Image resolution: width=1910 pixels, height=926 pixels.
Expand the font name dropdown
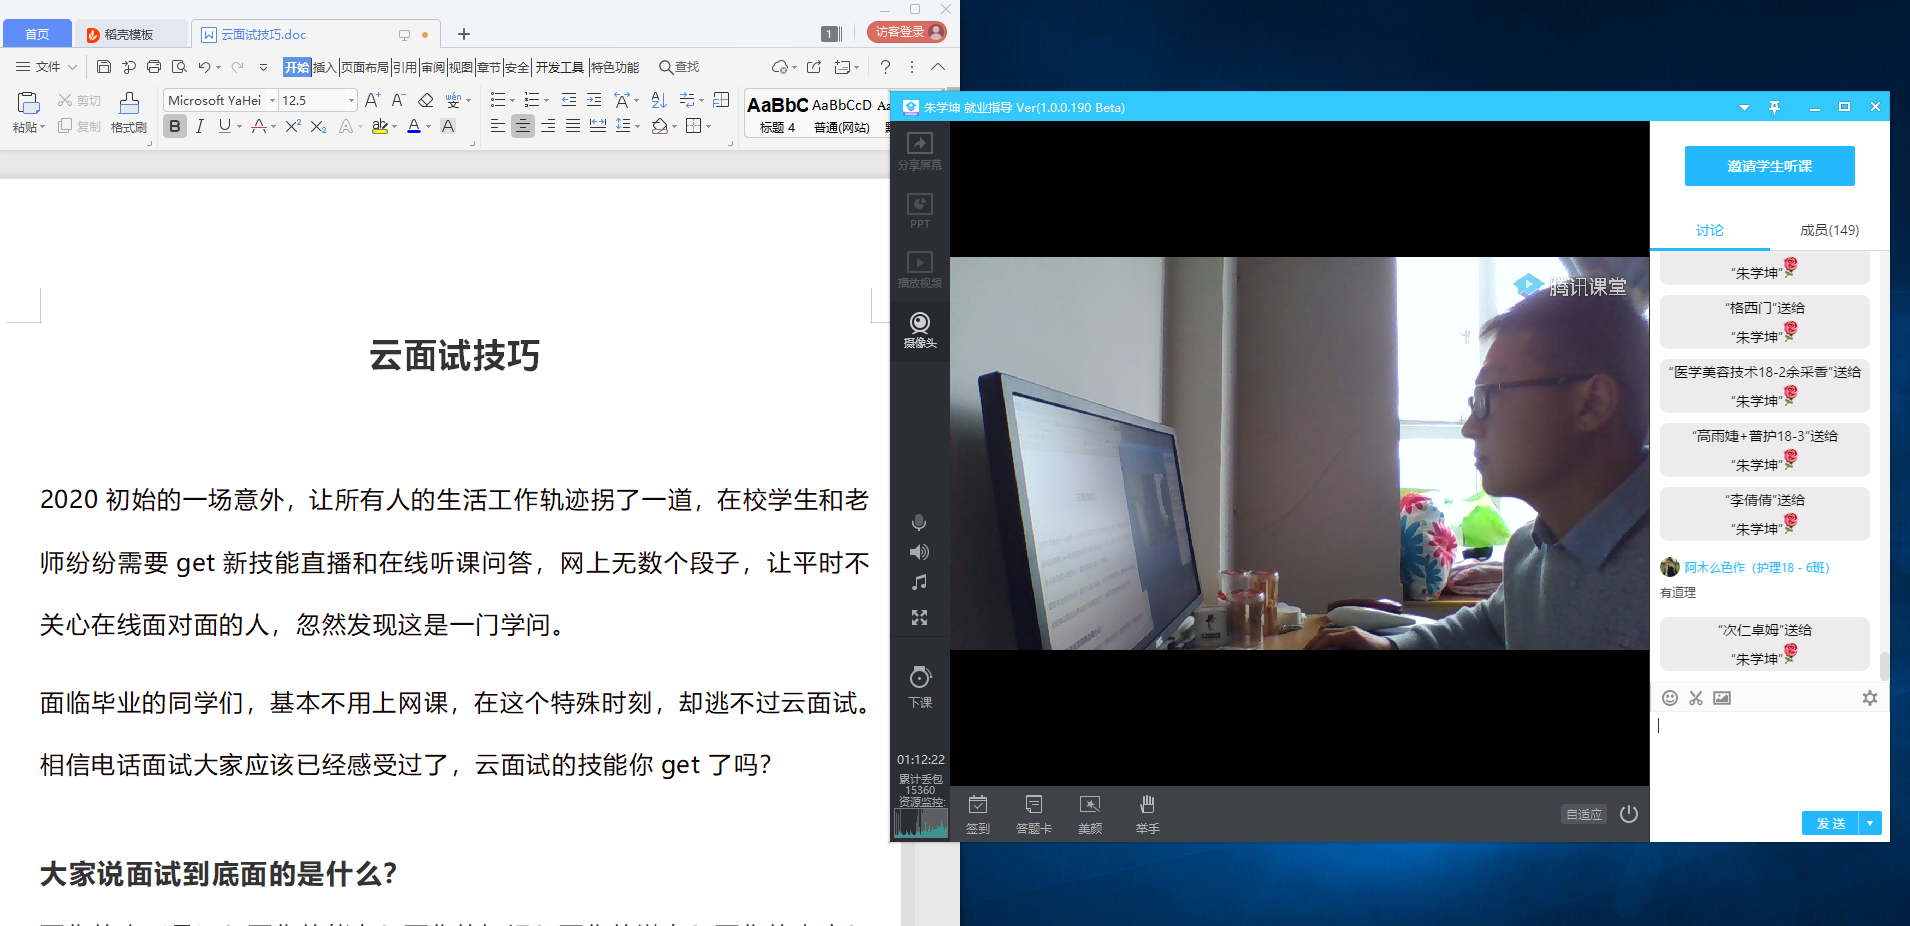[x=272, y=101]
